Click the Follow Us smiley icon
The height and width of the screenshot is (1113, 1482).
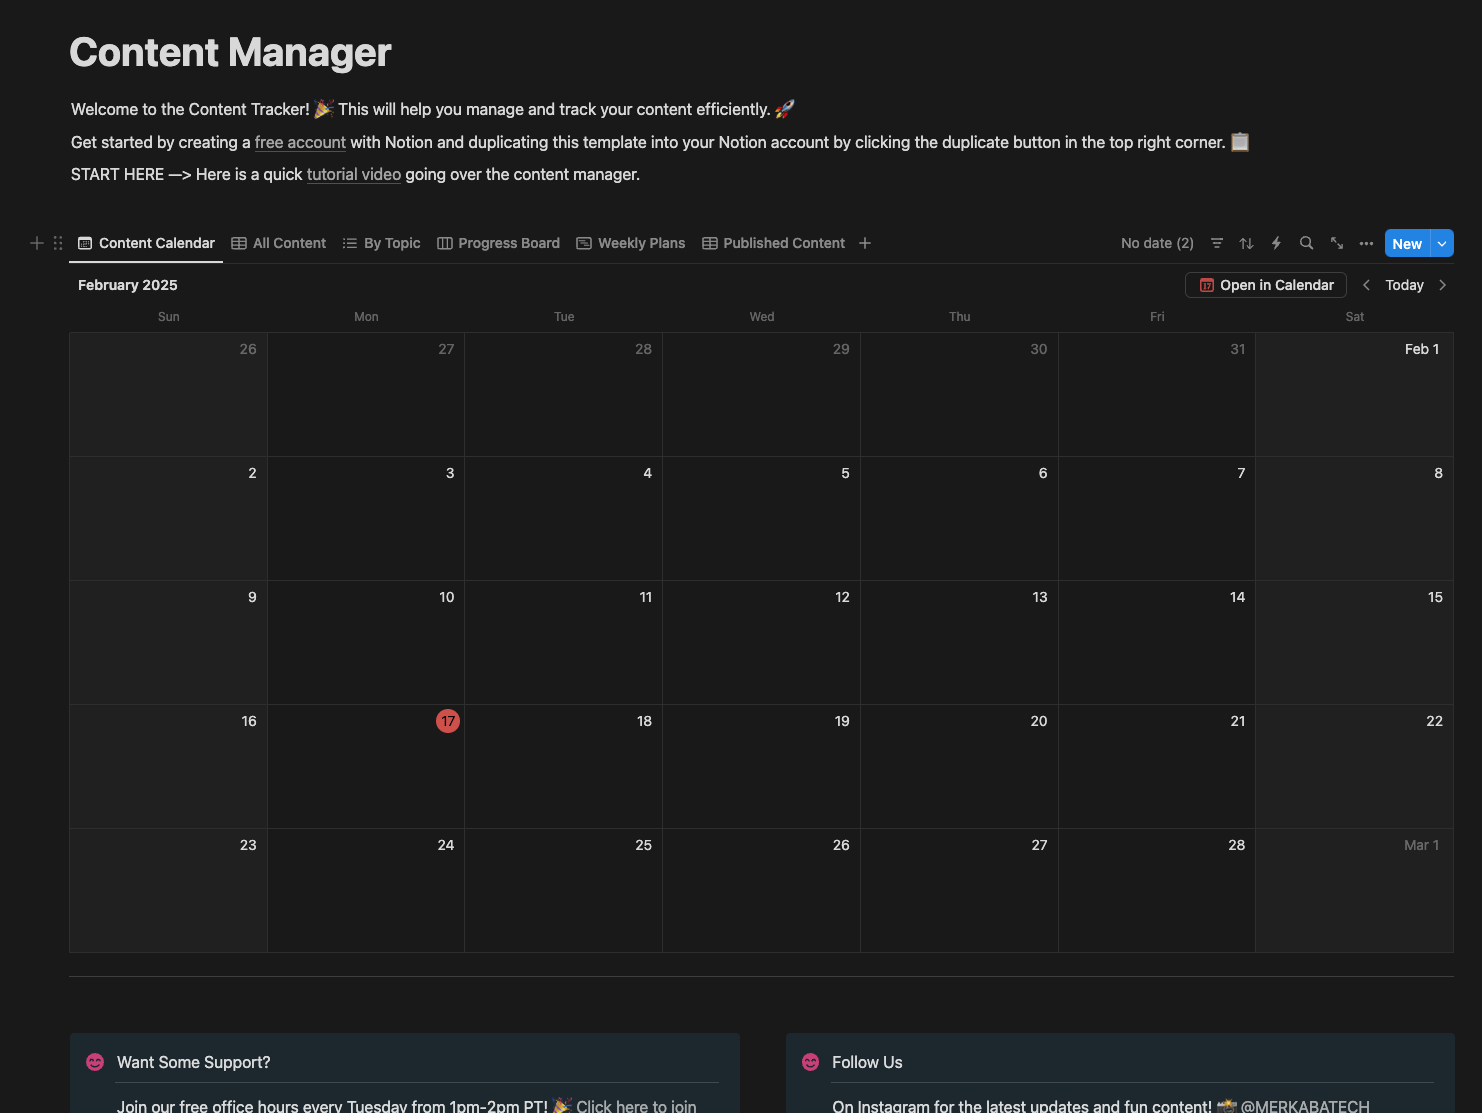pyautogui.click(x=811, y=1062)
